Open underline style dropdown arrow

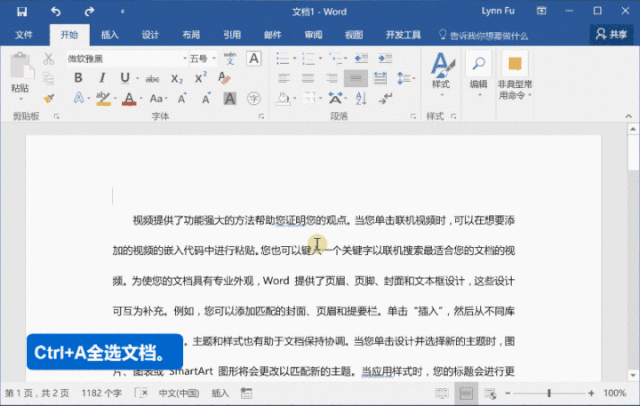[137, 78]
